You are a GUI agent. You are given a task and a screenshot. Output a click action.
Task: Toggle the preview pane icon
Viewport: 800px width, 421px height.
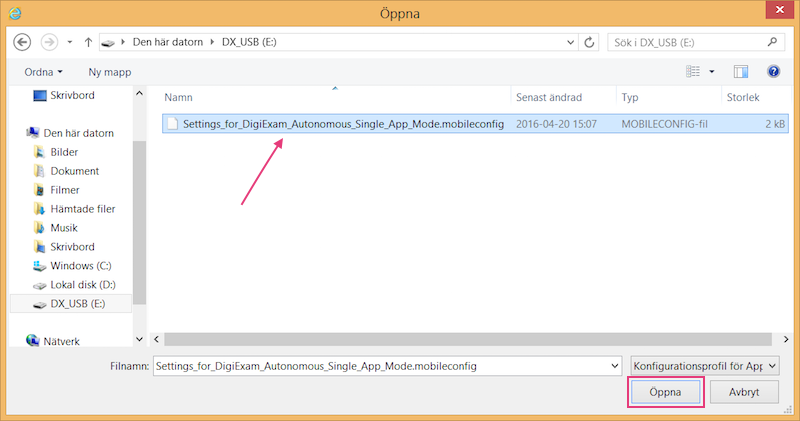coord(741,71)
